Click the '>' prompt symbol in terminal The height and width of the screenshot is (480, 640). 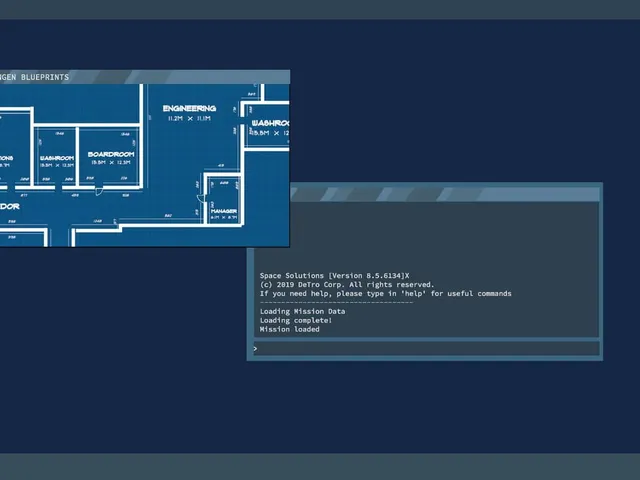pos(255,349)
